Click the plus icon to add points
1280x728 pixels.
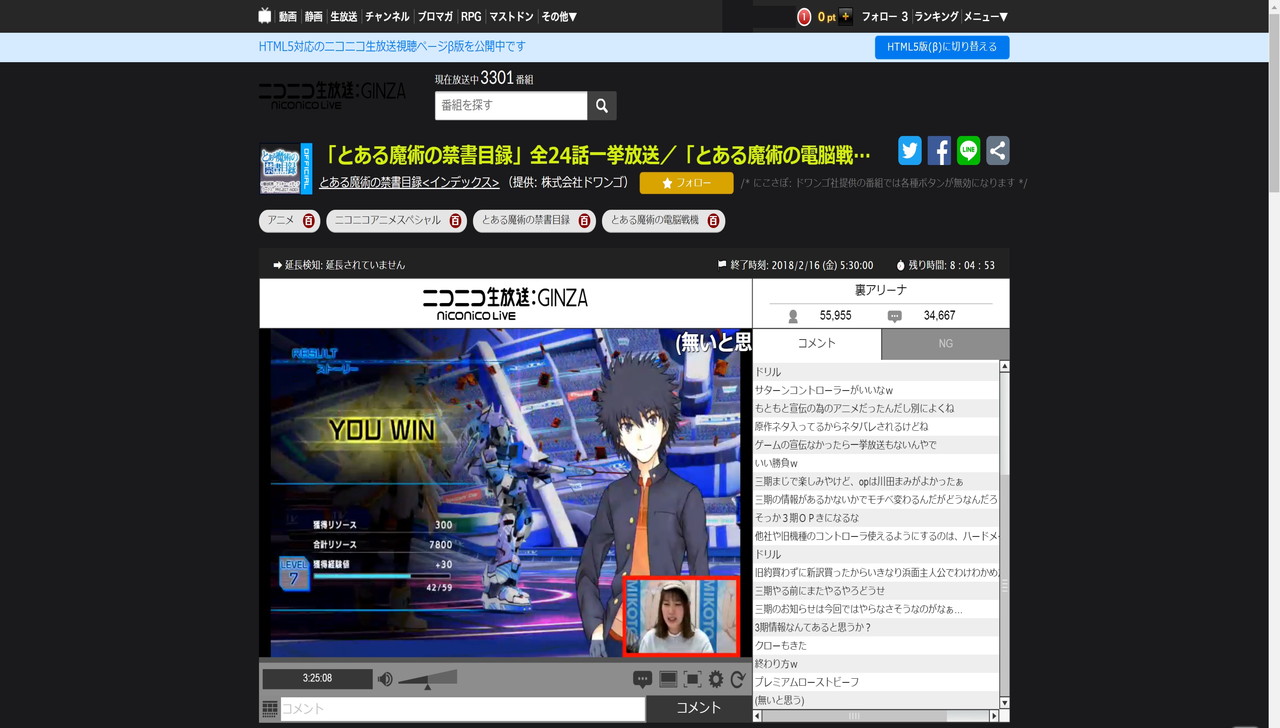(846, 16)
